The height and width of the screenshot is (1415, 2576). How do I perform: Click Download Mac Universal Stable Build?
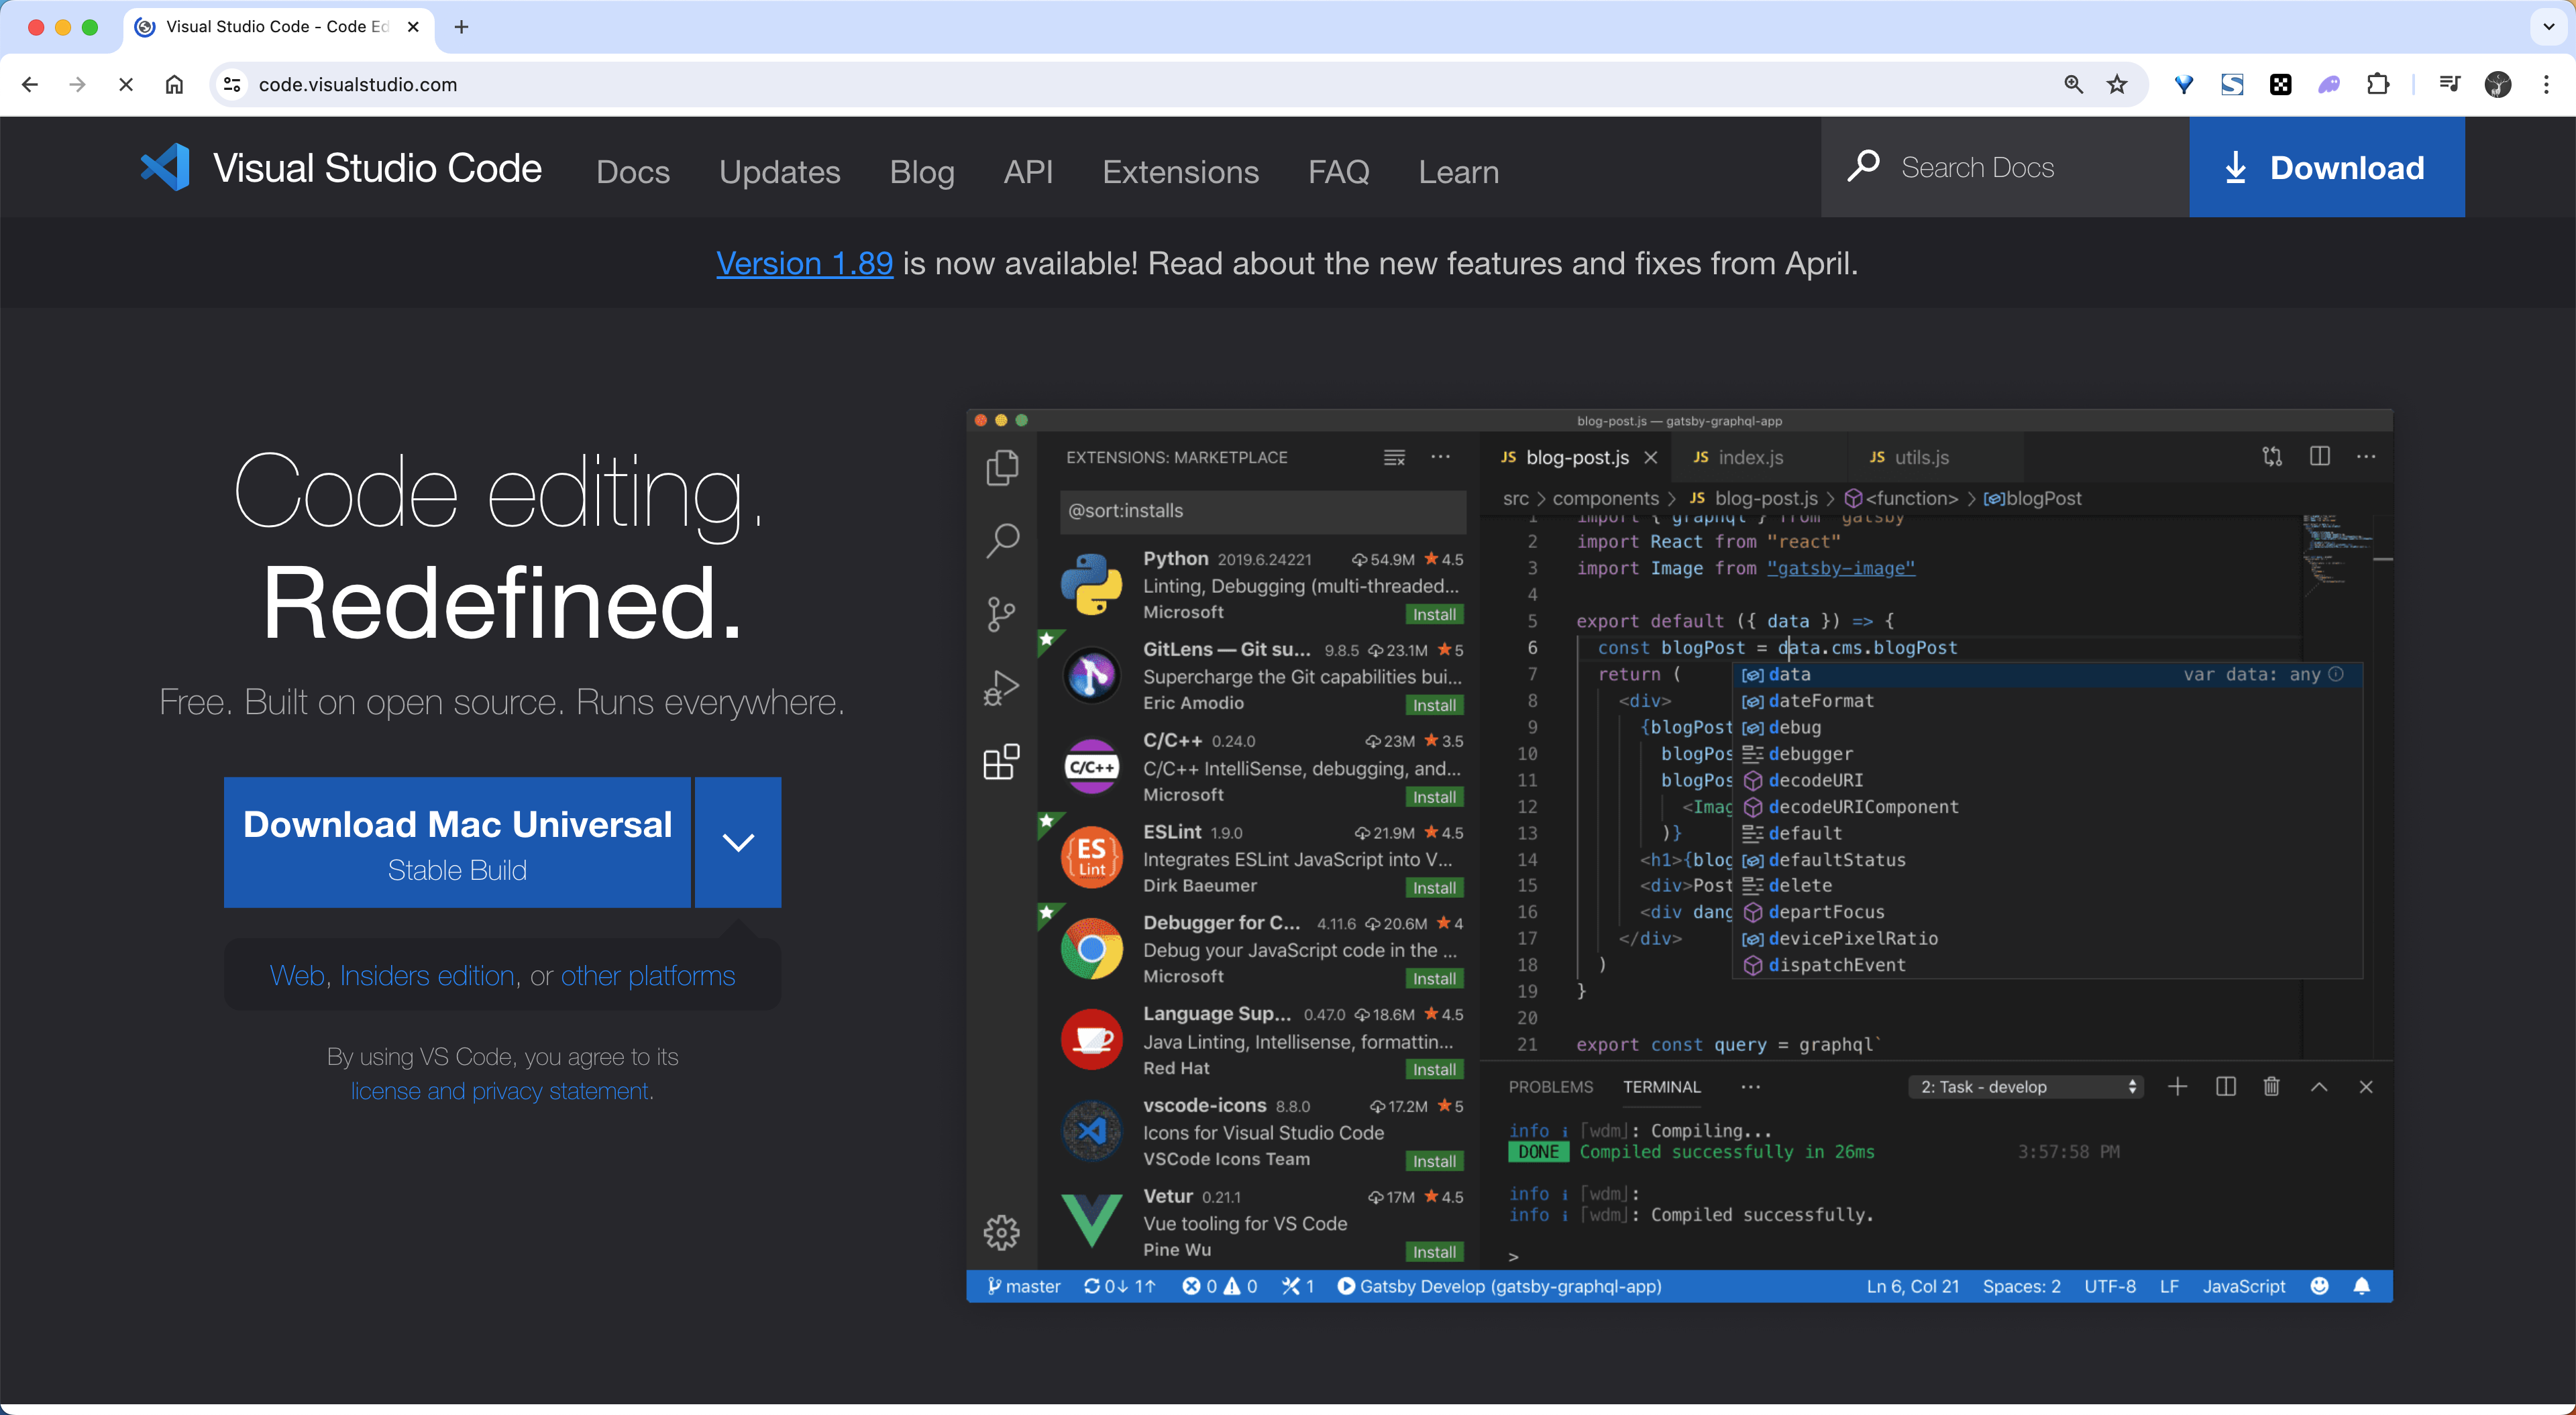click(x=457, y=842)
